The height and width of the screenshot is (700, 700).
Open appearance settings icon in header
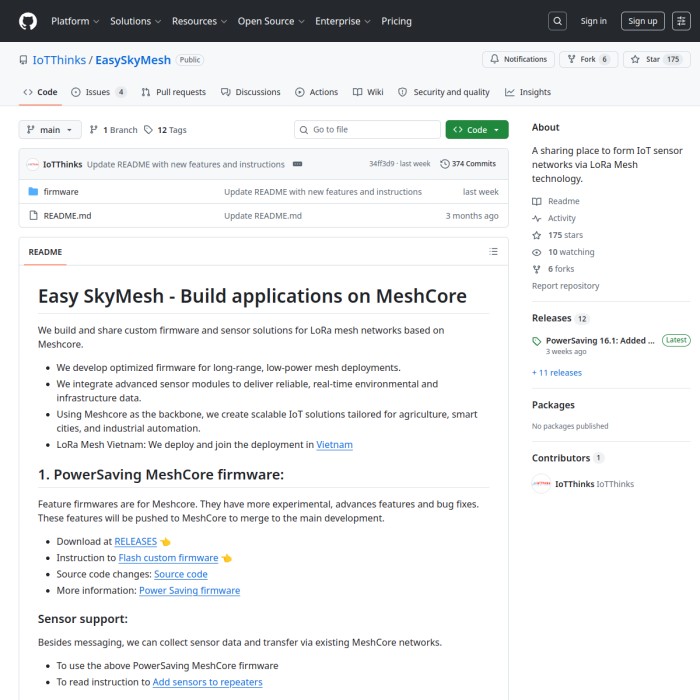[681, 21]
